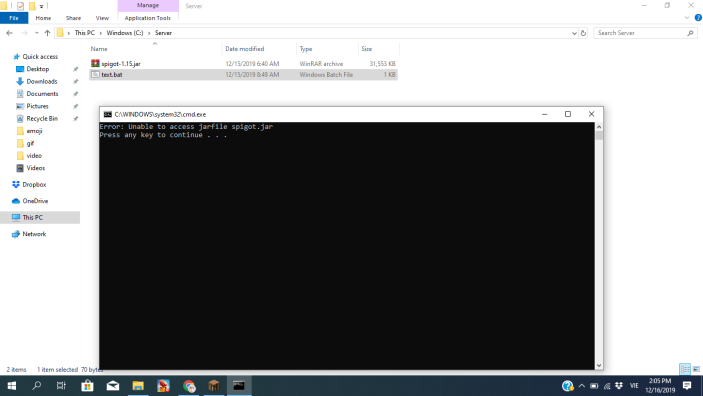
Task: Show hidden system tray icons
Action: click(x=581, y=386)
